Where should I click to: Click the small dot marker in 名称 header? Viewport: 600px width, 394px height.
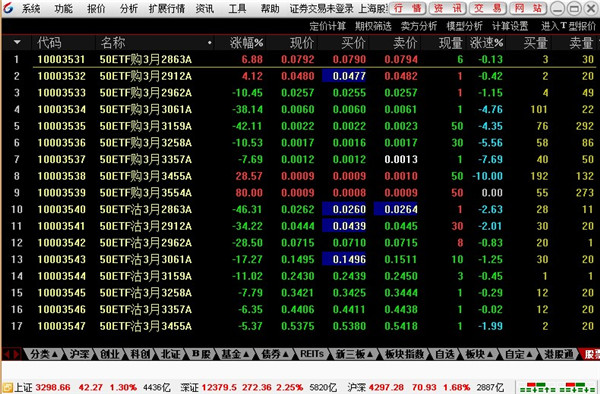point(209,43)
